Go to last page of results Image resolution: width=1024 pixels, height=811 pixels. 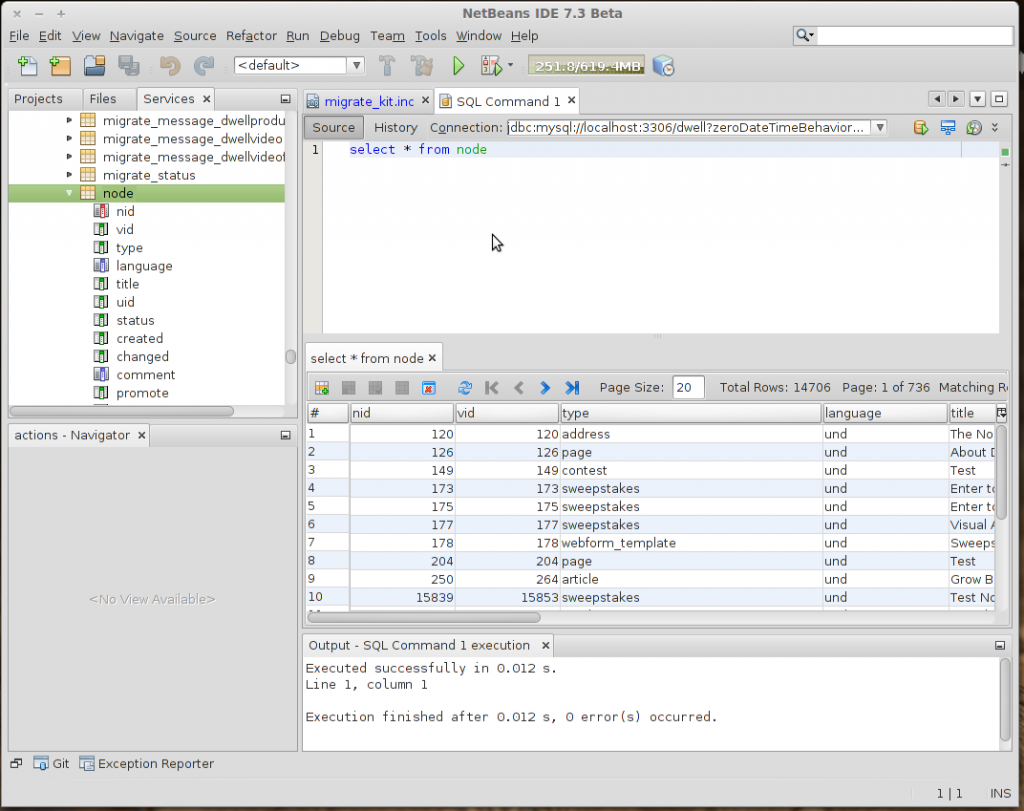[572, 388]
